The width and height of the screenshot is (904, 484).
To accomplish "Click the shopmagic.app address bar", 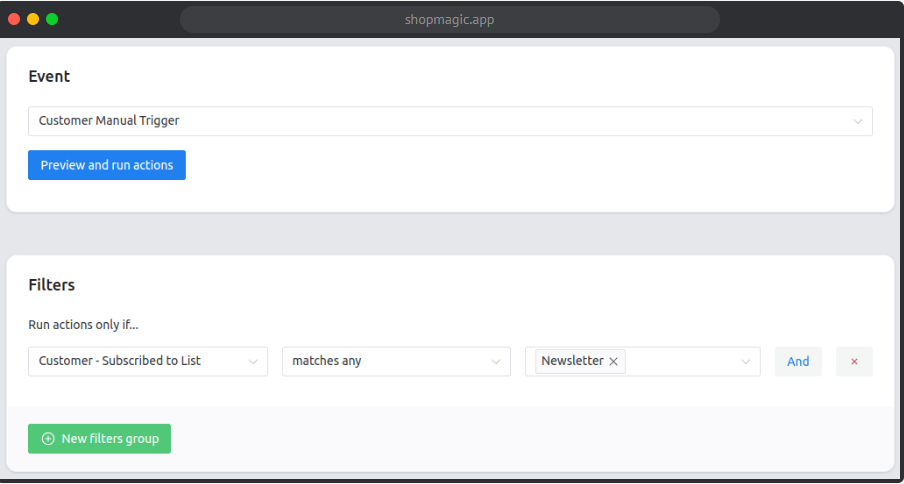I will (450, 20).
